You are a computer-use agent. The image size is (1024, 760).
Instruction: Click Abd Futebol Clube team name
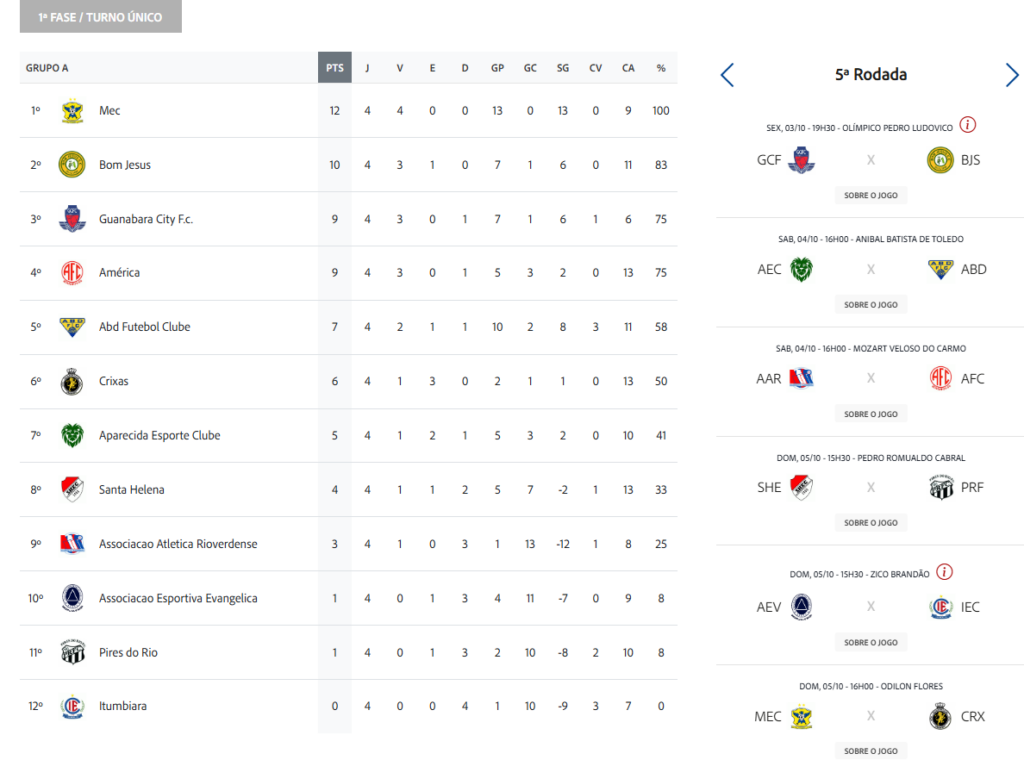144,326
